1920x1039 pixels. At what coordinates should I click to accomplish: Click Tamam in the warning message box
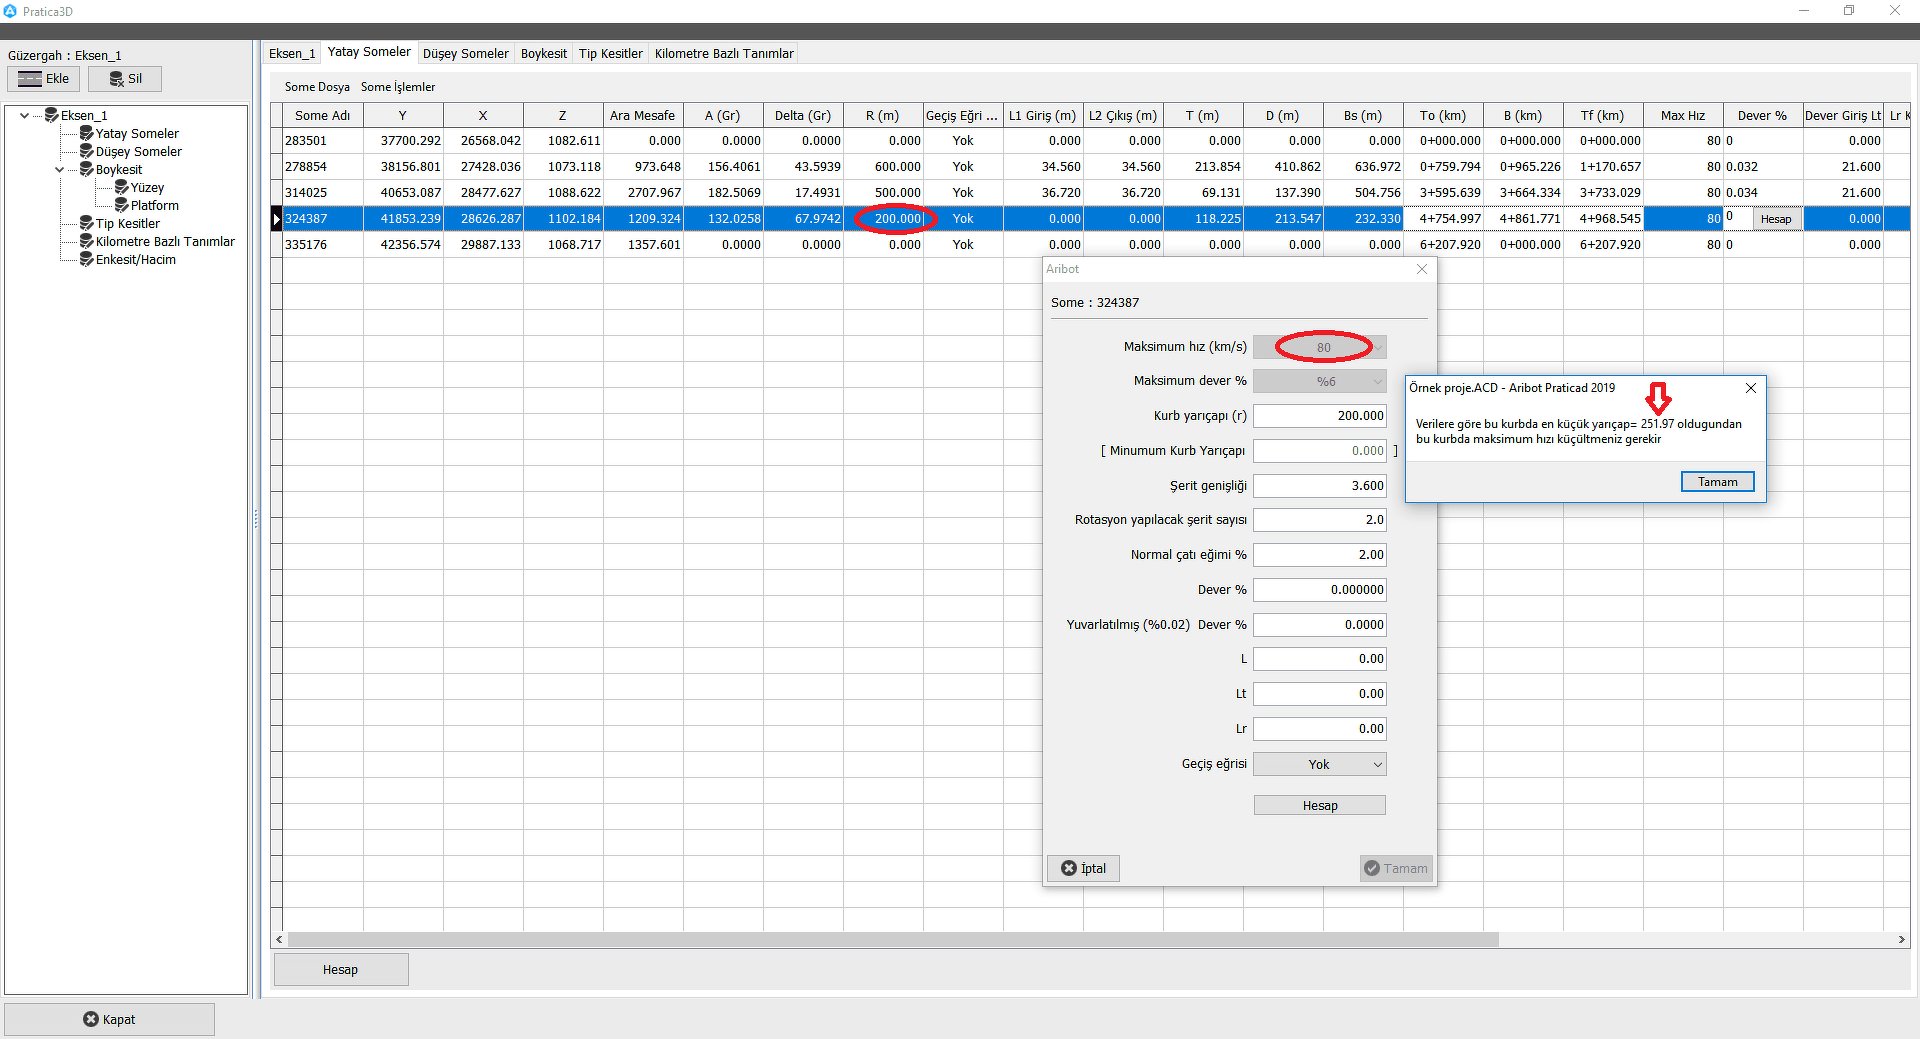(x=1717, y=482)
